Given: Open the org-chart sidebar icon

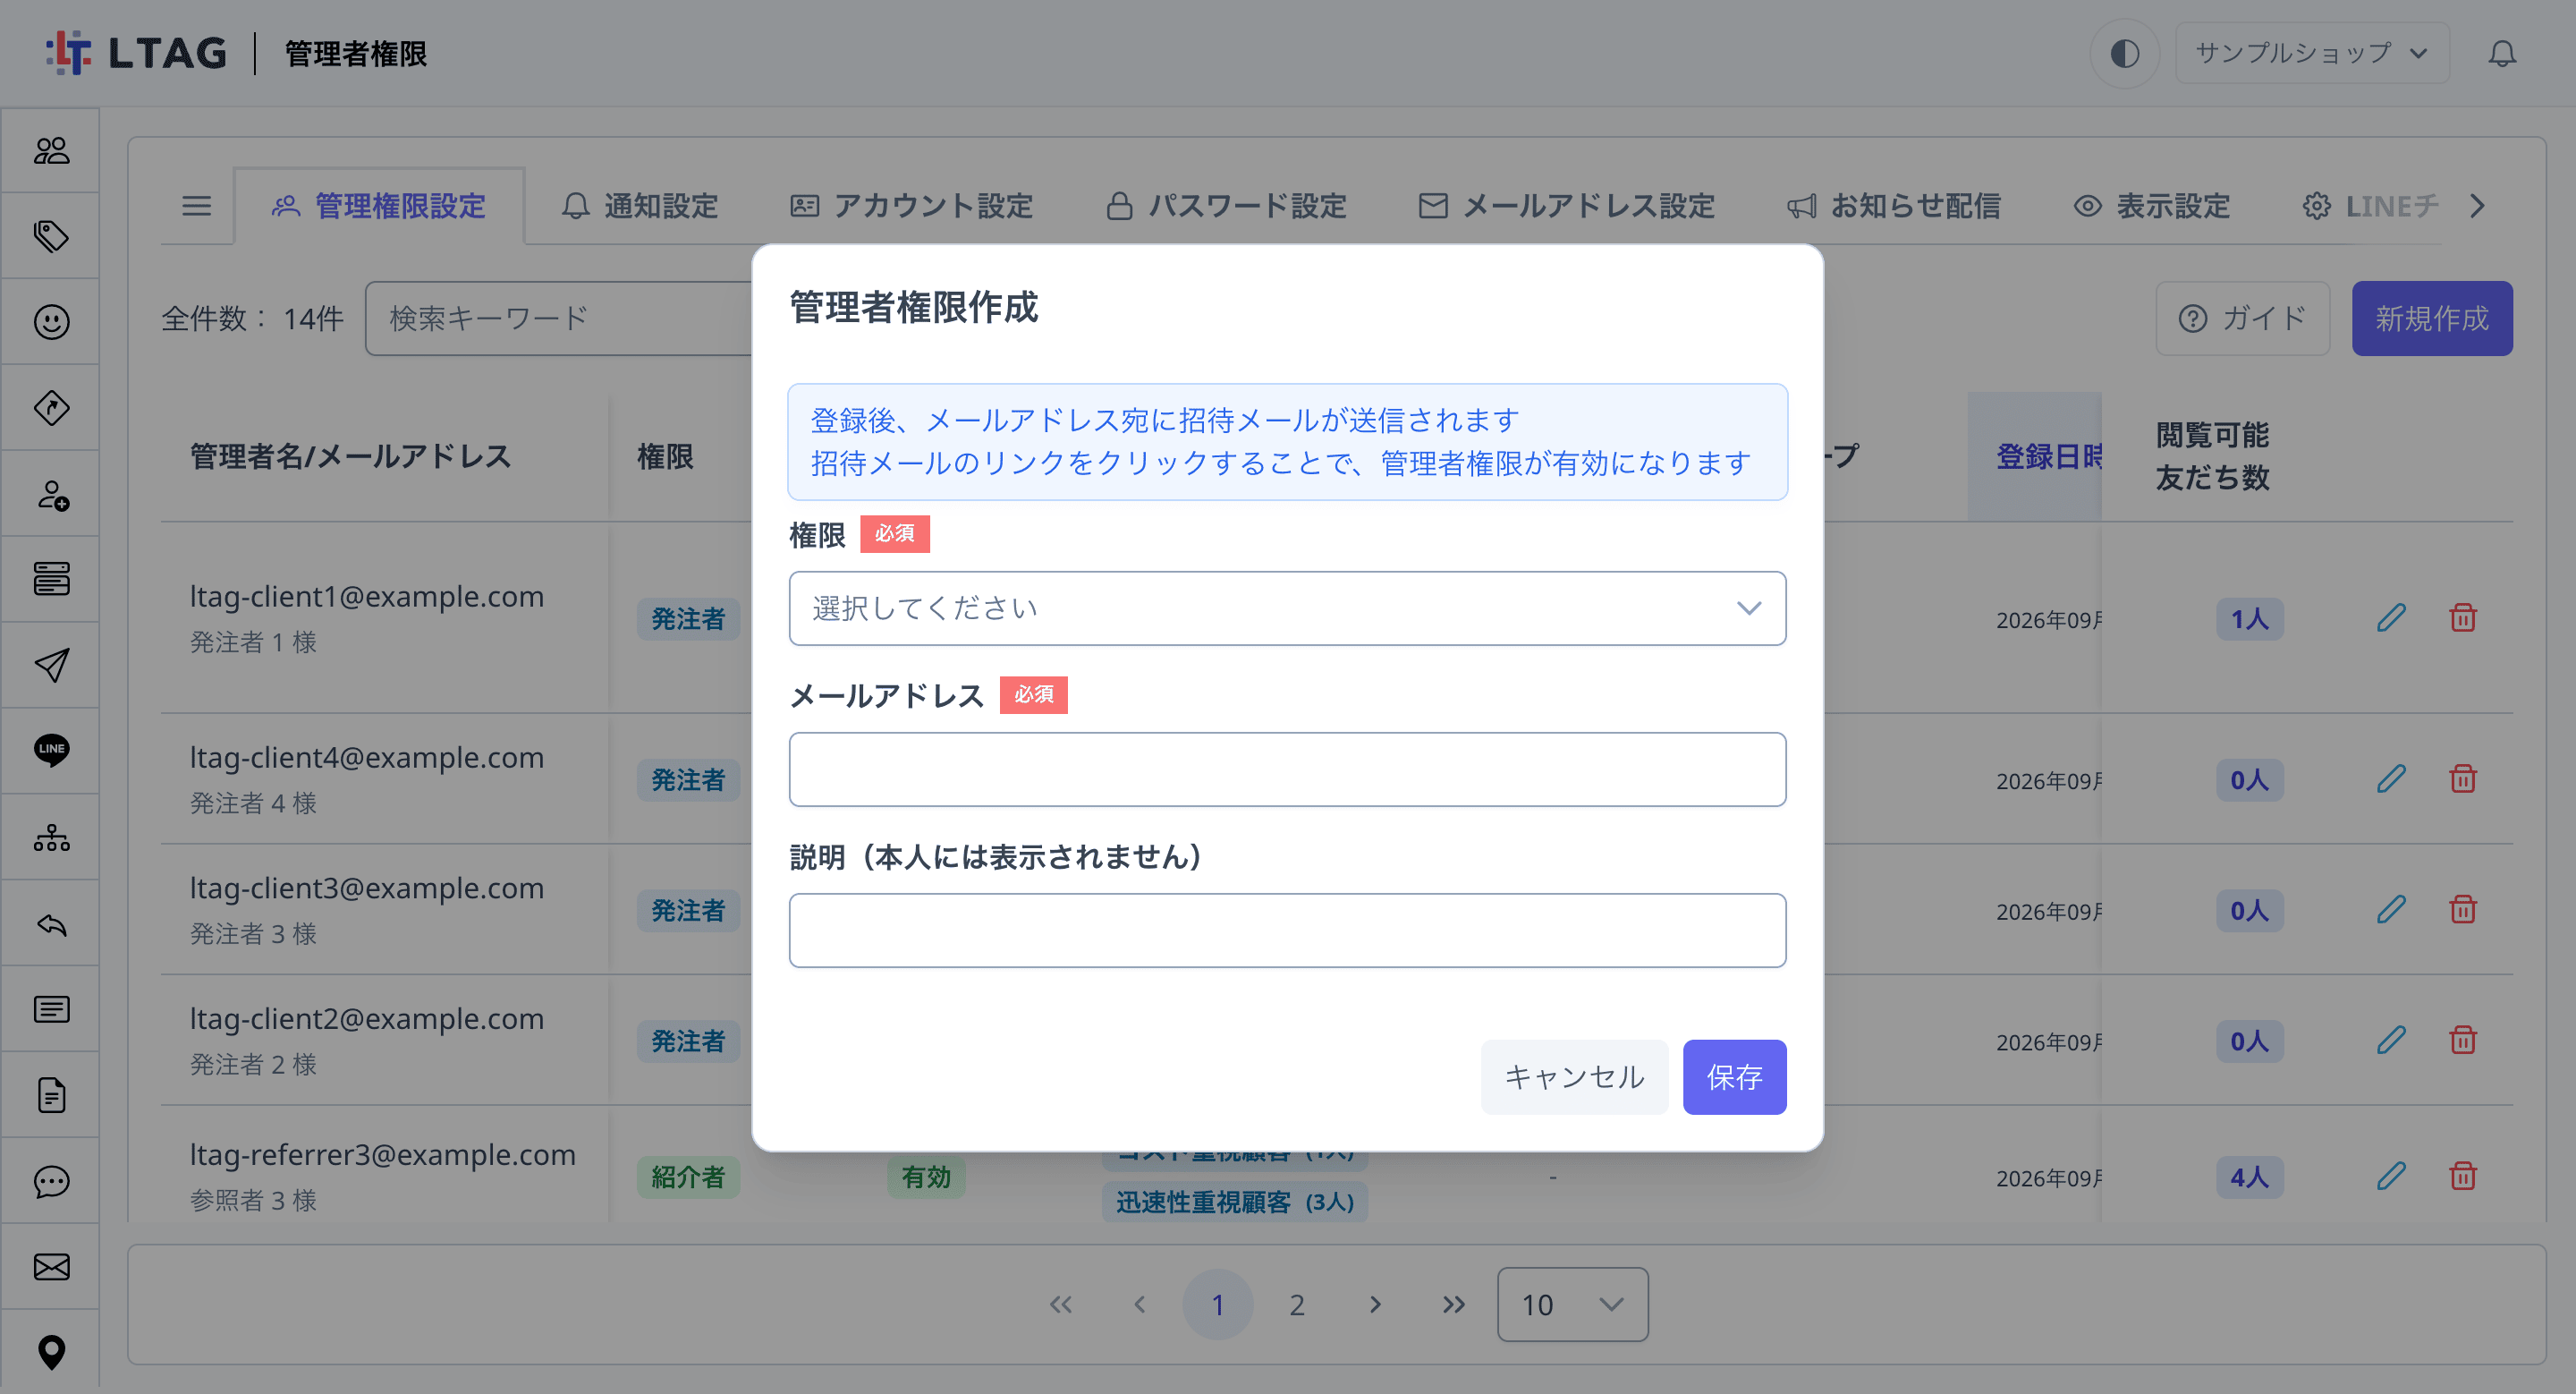Looking at the screenshot, I should [51, 837].
